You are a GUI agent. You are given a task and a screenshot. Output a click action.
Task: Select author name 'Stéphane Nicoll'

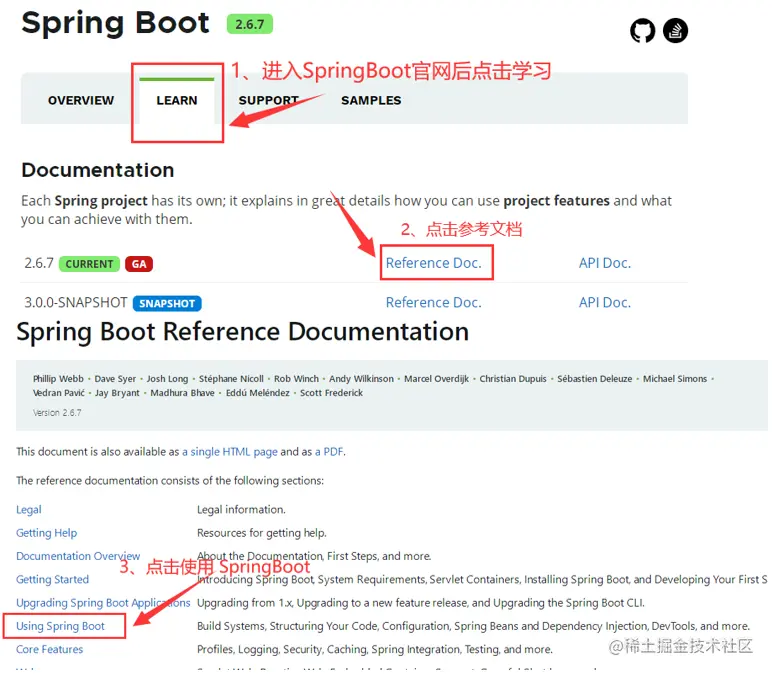tap(231, 379)
